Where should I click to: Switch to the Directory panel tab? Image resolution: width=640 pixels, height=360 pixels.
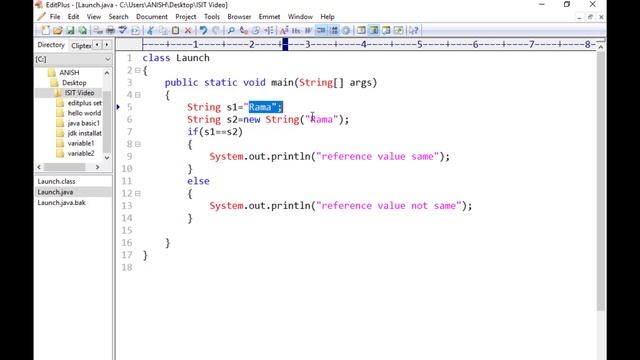(51, 45)
